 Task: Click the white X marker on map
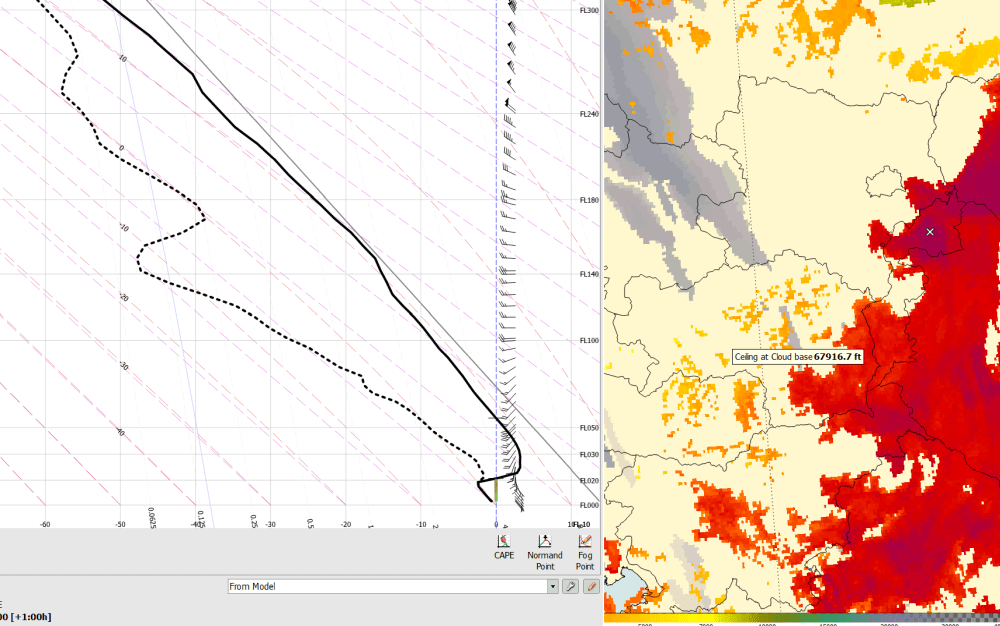[930, 231]
